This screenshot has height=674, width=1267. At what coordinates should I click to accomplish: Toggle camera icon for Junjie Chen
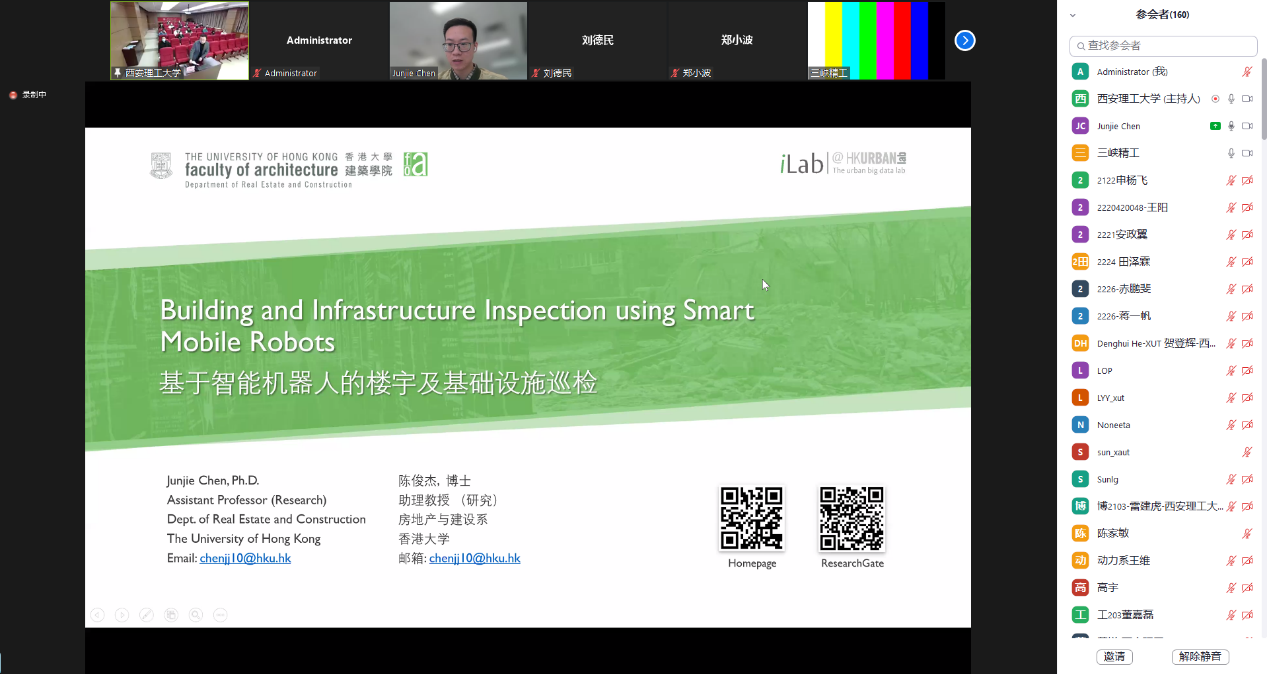[x=1247, y=126]
